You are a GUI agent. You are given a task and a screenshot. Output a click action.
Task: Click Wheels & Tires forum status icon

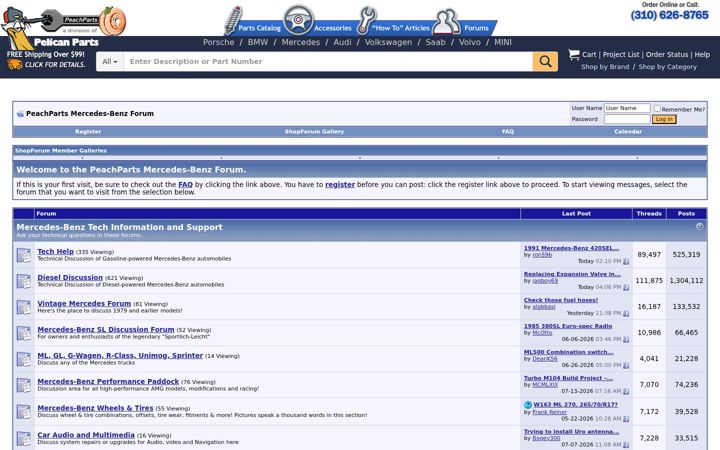[x=24, y=411]
